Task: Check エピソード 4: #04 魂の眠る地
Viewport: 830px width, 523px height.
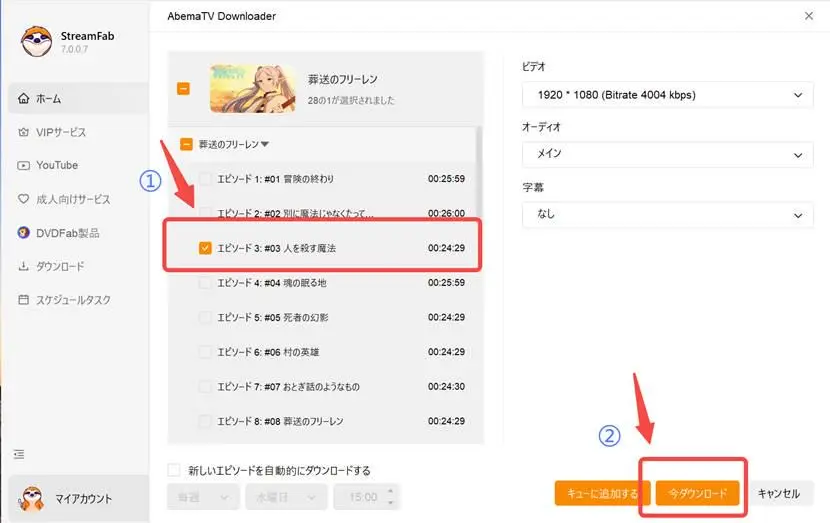Action: point(205,283)
